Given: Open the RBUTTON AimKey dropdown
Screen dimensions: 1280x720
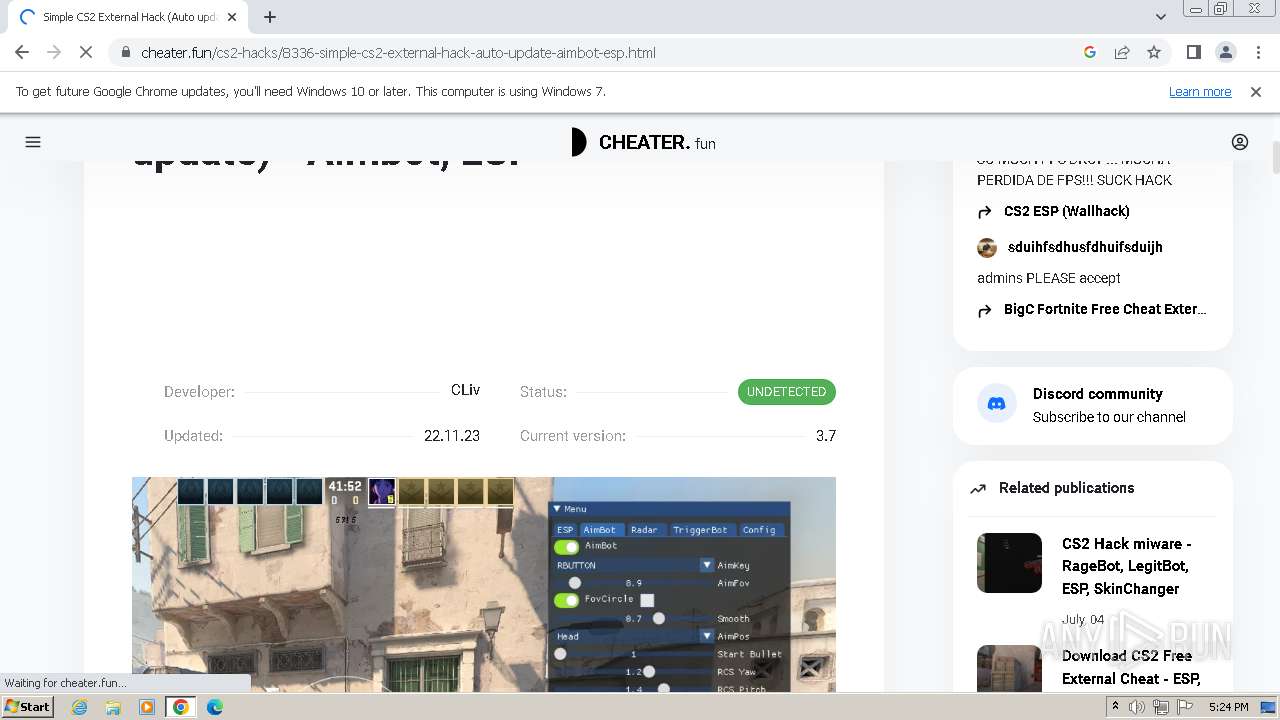Looking at the screenshot, I should pyautogui.click(x=634, y=565).
